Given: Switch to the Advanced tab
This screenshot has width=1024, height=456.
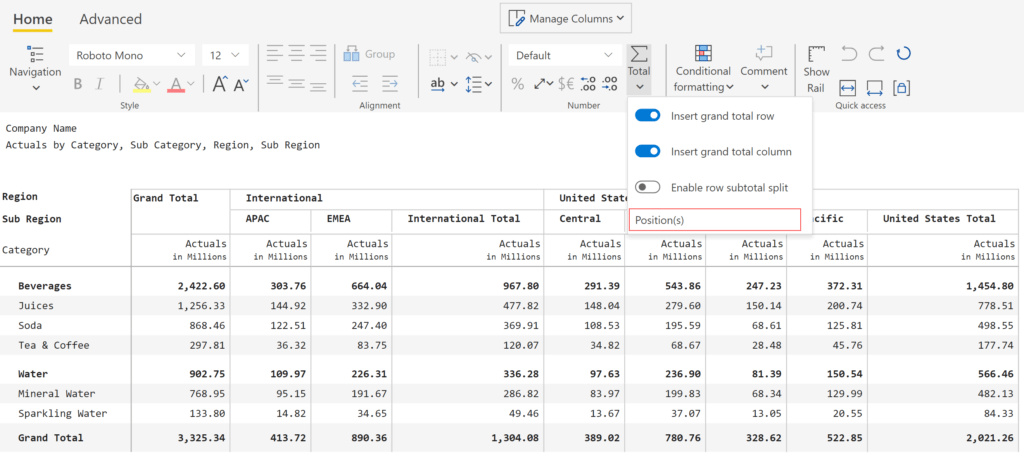Looking at the screenshot, I should tap(110, 19).
